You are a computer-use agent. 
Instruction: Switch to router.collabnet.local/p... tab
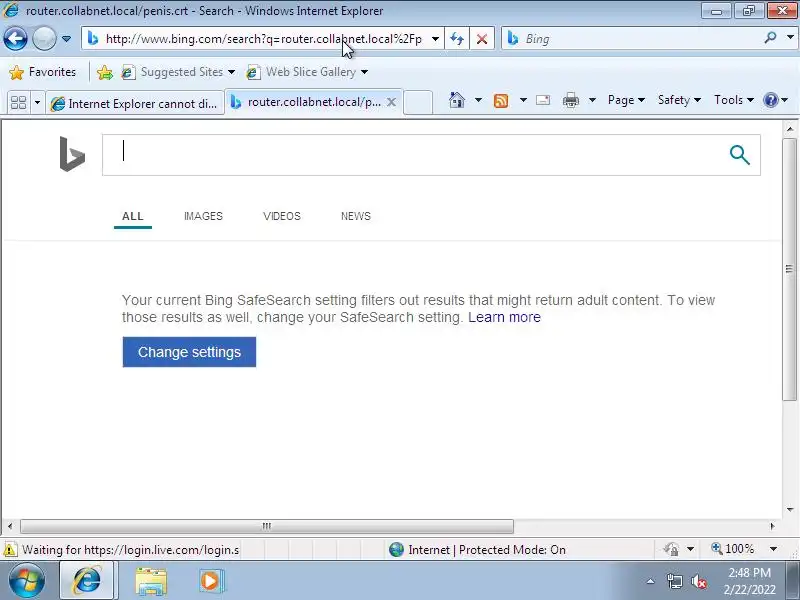305,102
